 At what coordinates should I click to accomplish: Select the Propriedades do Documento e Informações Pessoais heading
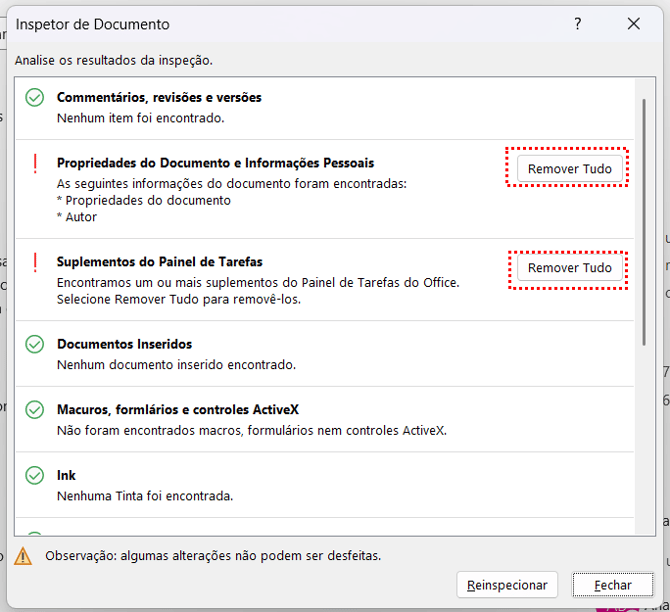tap(215, 163)
